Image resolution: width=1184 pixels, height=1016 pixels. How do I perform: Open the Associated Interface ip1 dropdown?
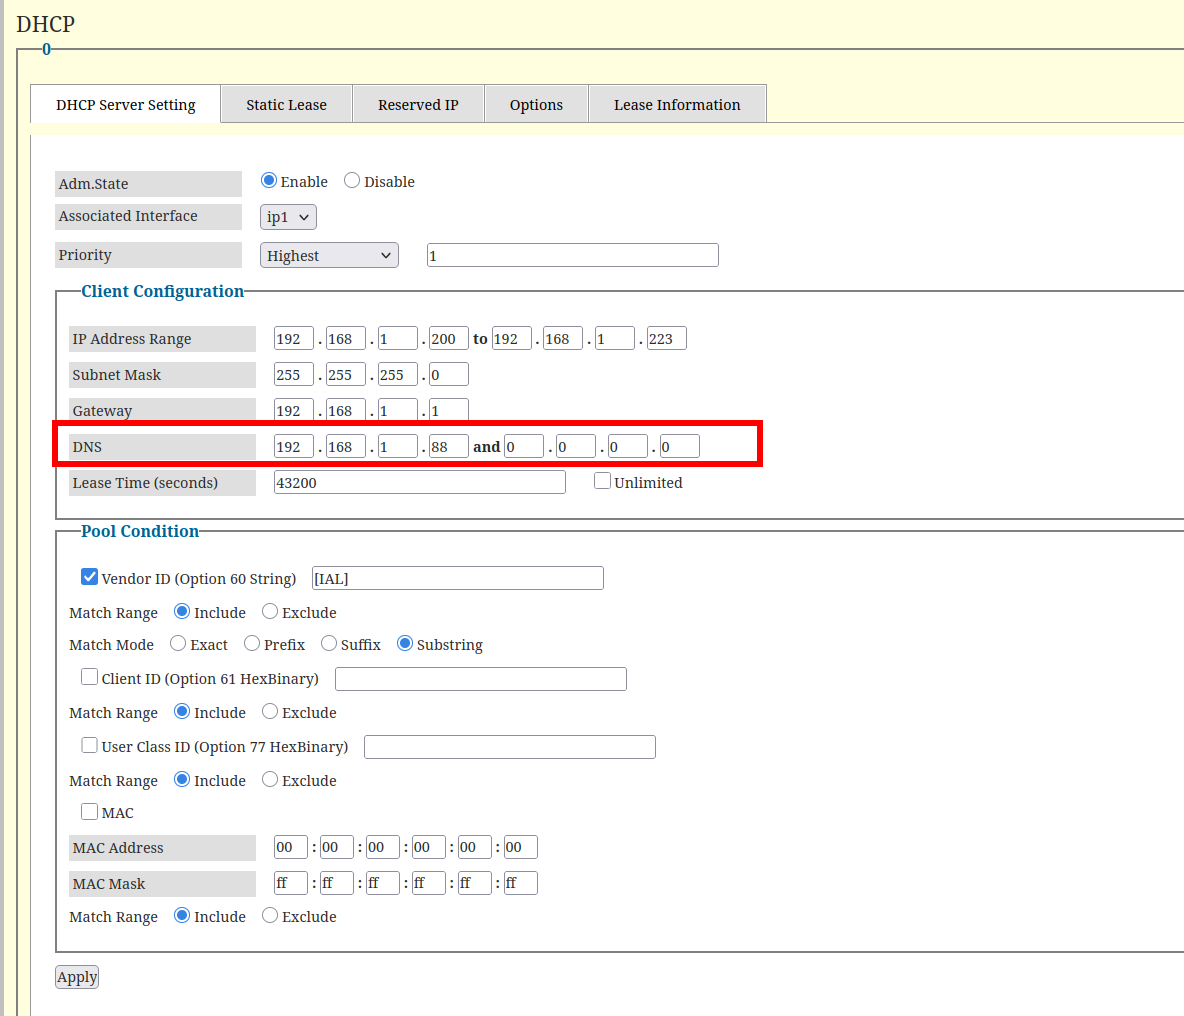click(x=288, y=217)
